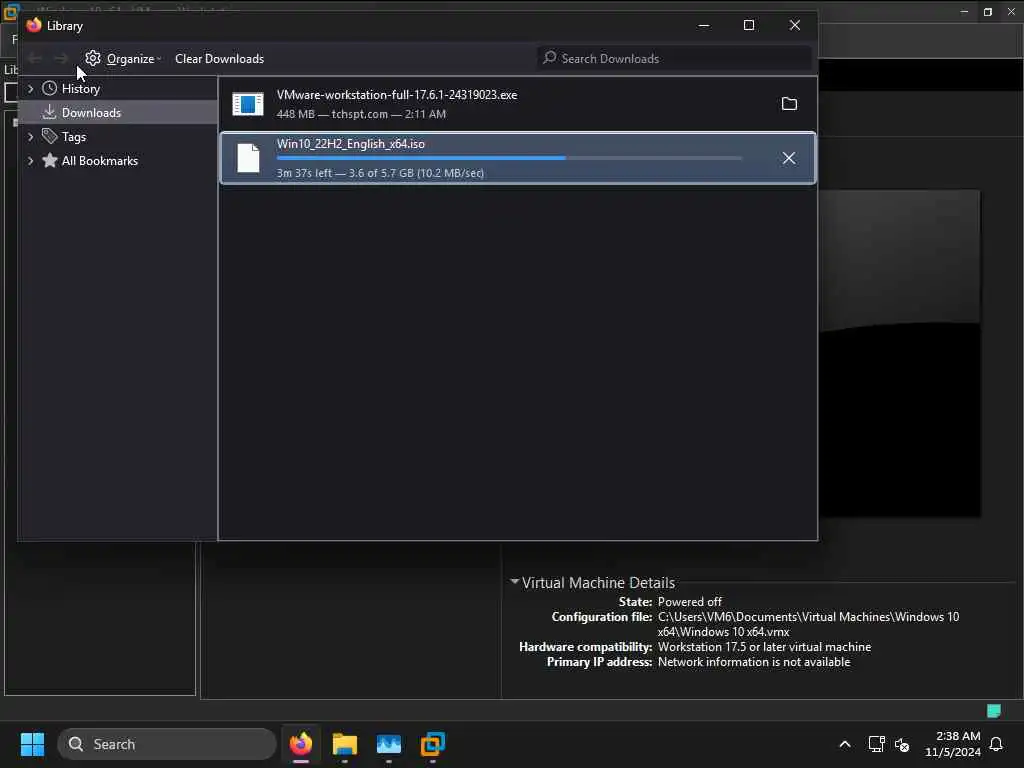Click 'Network information is not available' text
The width and height of the screenshot is (1024, 768).
click(x=754, y=662)
